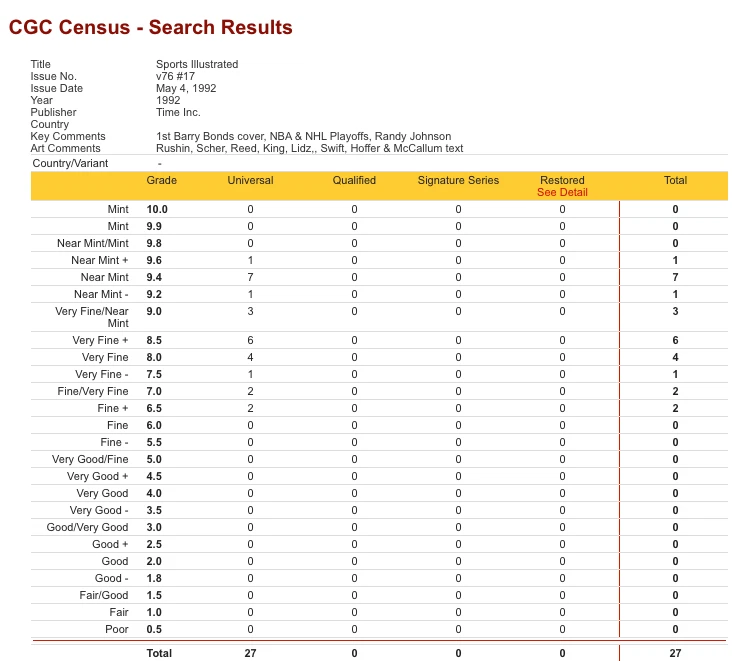Click the Grade column header
The image size is (732, 661).
pyautogui.click(x=161, y=180)
